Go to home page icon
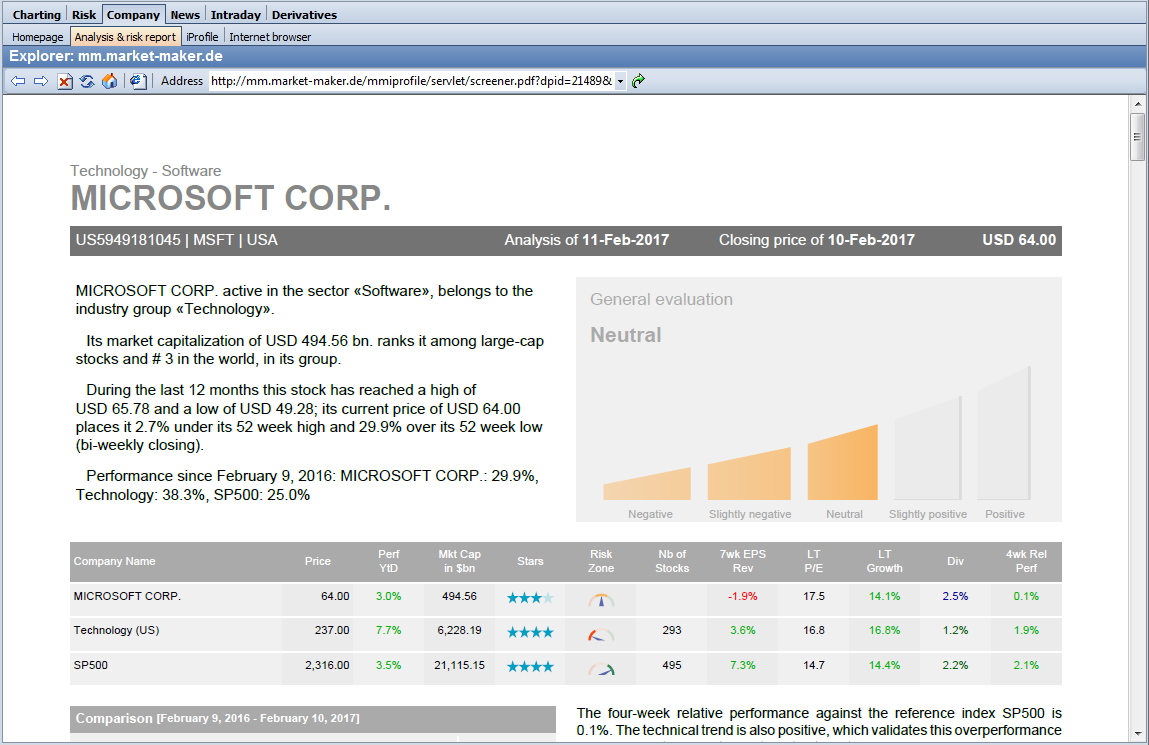This screenshot has width=1149, height=745. [110, 81]
